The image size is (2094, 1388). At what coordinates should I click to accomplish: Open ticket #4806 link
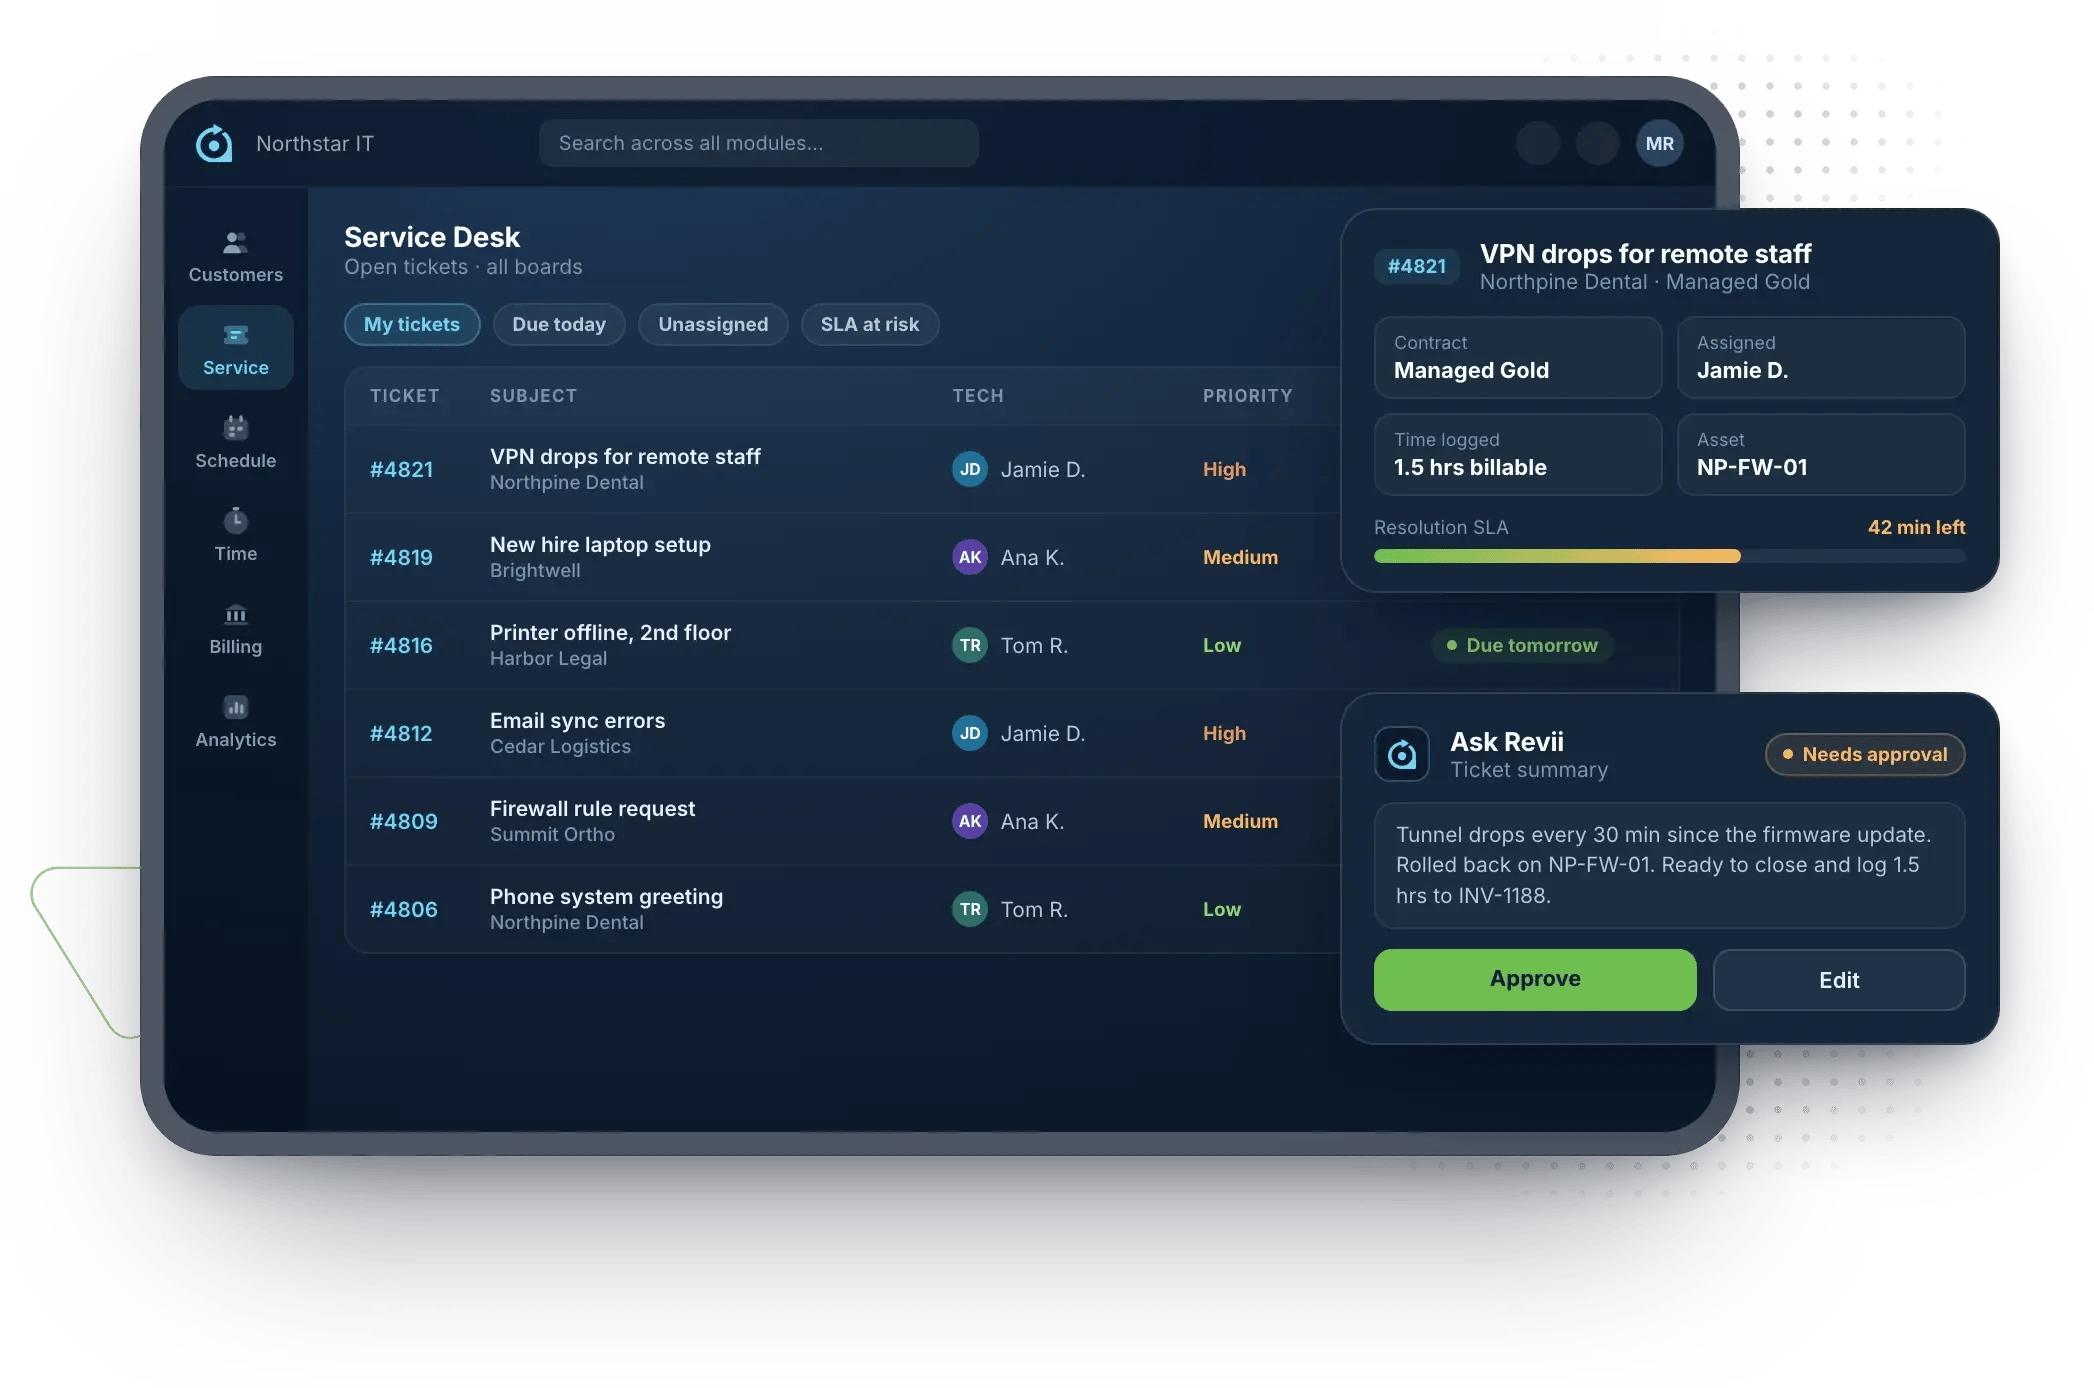403,909
